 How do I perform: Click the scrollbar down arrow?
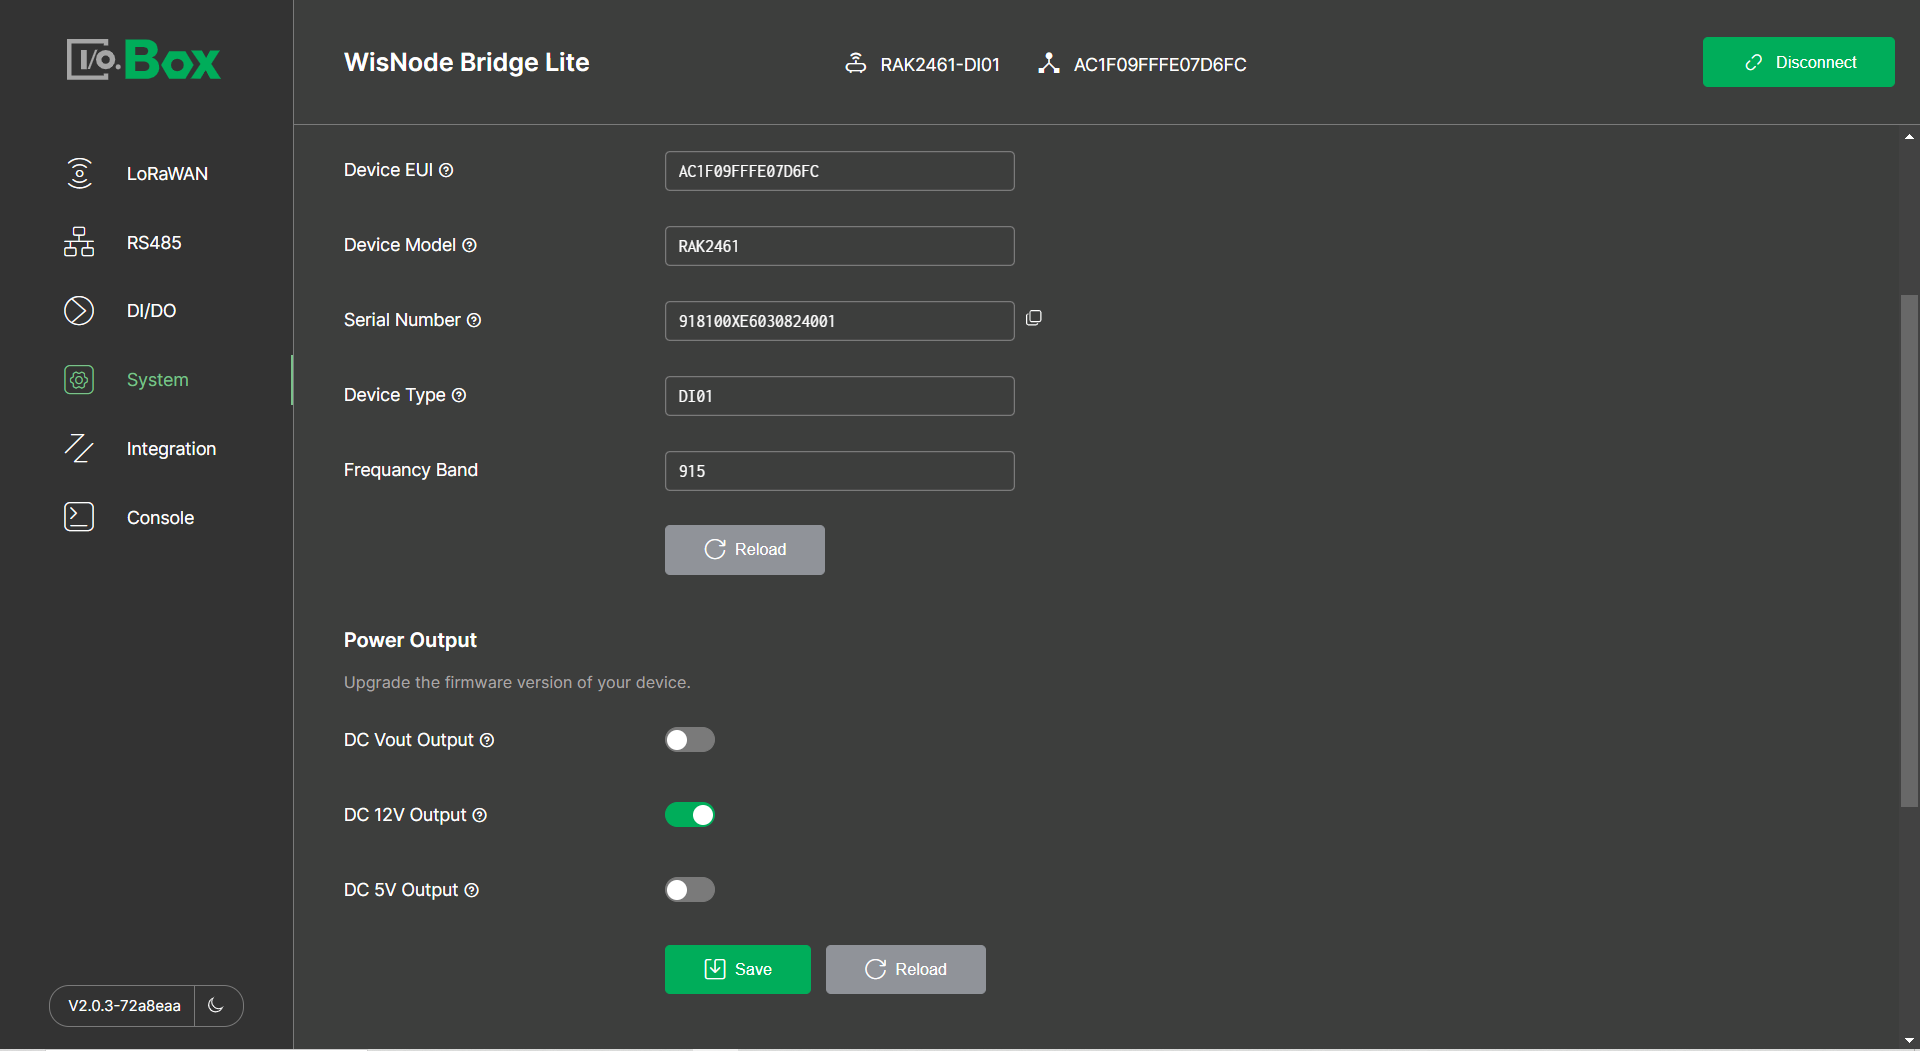pyautogui.click(x=1909, y=1040)
